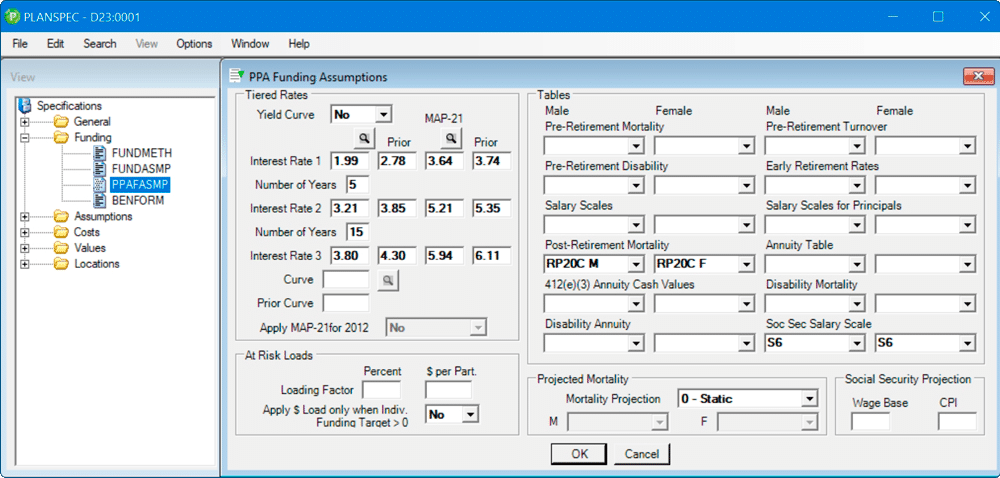Open the Window menu
The height and width of the screenshot is (478, 1000).
click(x=250, y=44)
